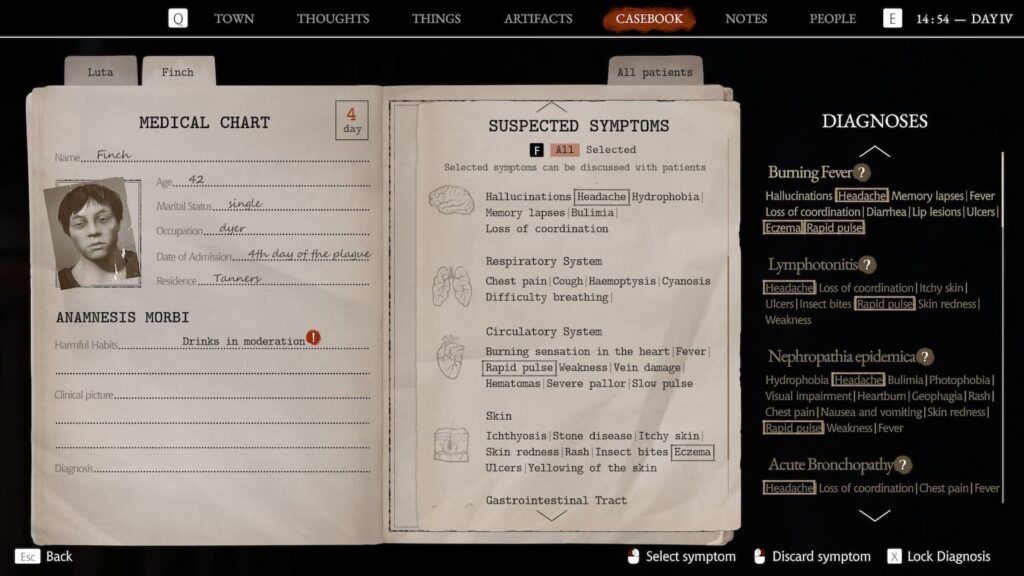Click the brain nervous system icon

click(451, 200)
